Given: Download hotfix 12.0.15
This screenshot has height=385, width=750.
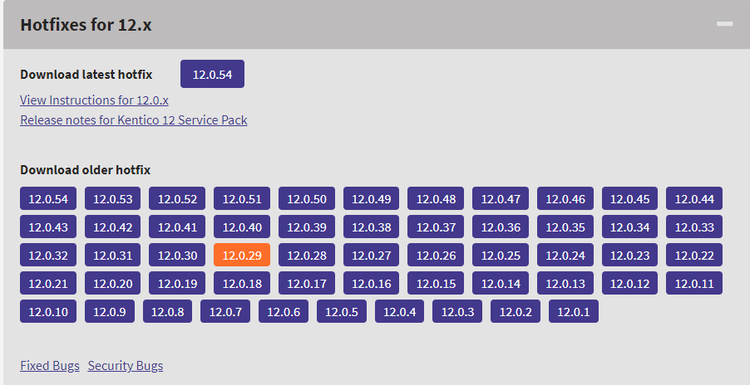Looking at the screenshot, I should (x=436, y=283).
